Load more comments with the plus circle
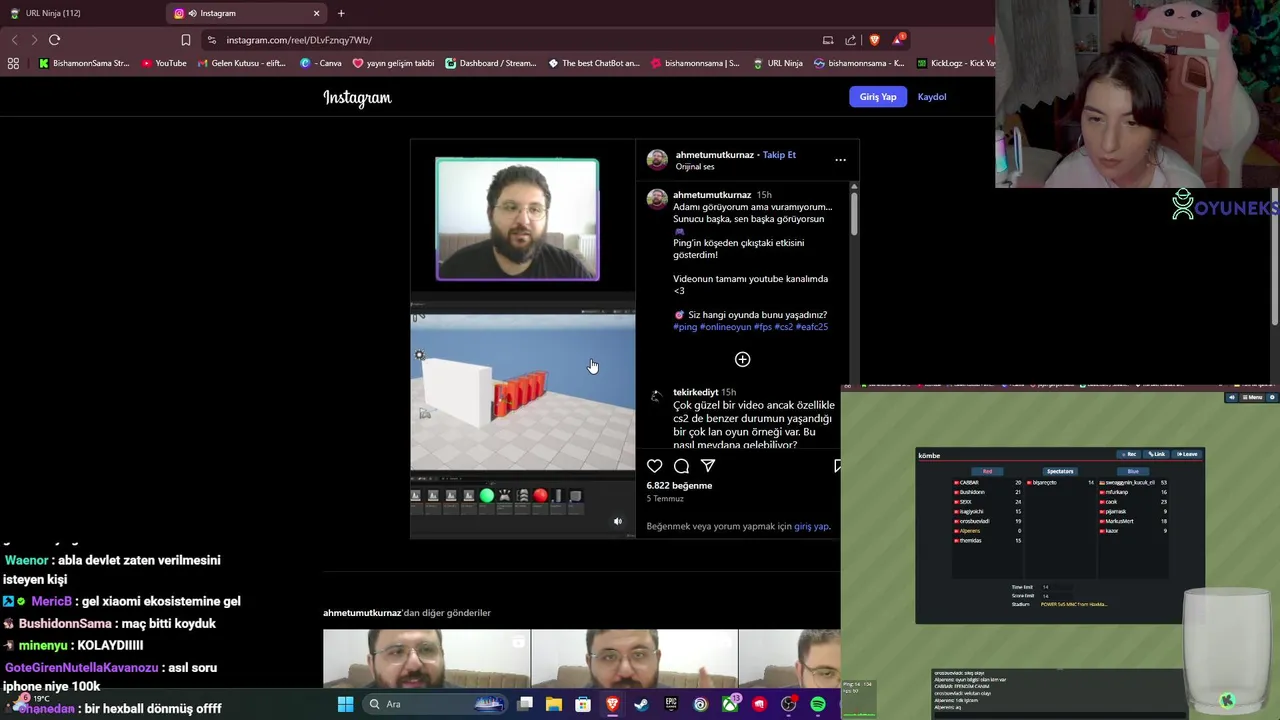 pos(742,359)
